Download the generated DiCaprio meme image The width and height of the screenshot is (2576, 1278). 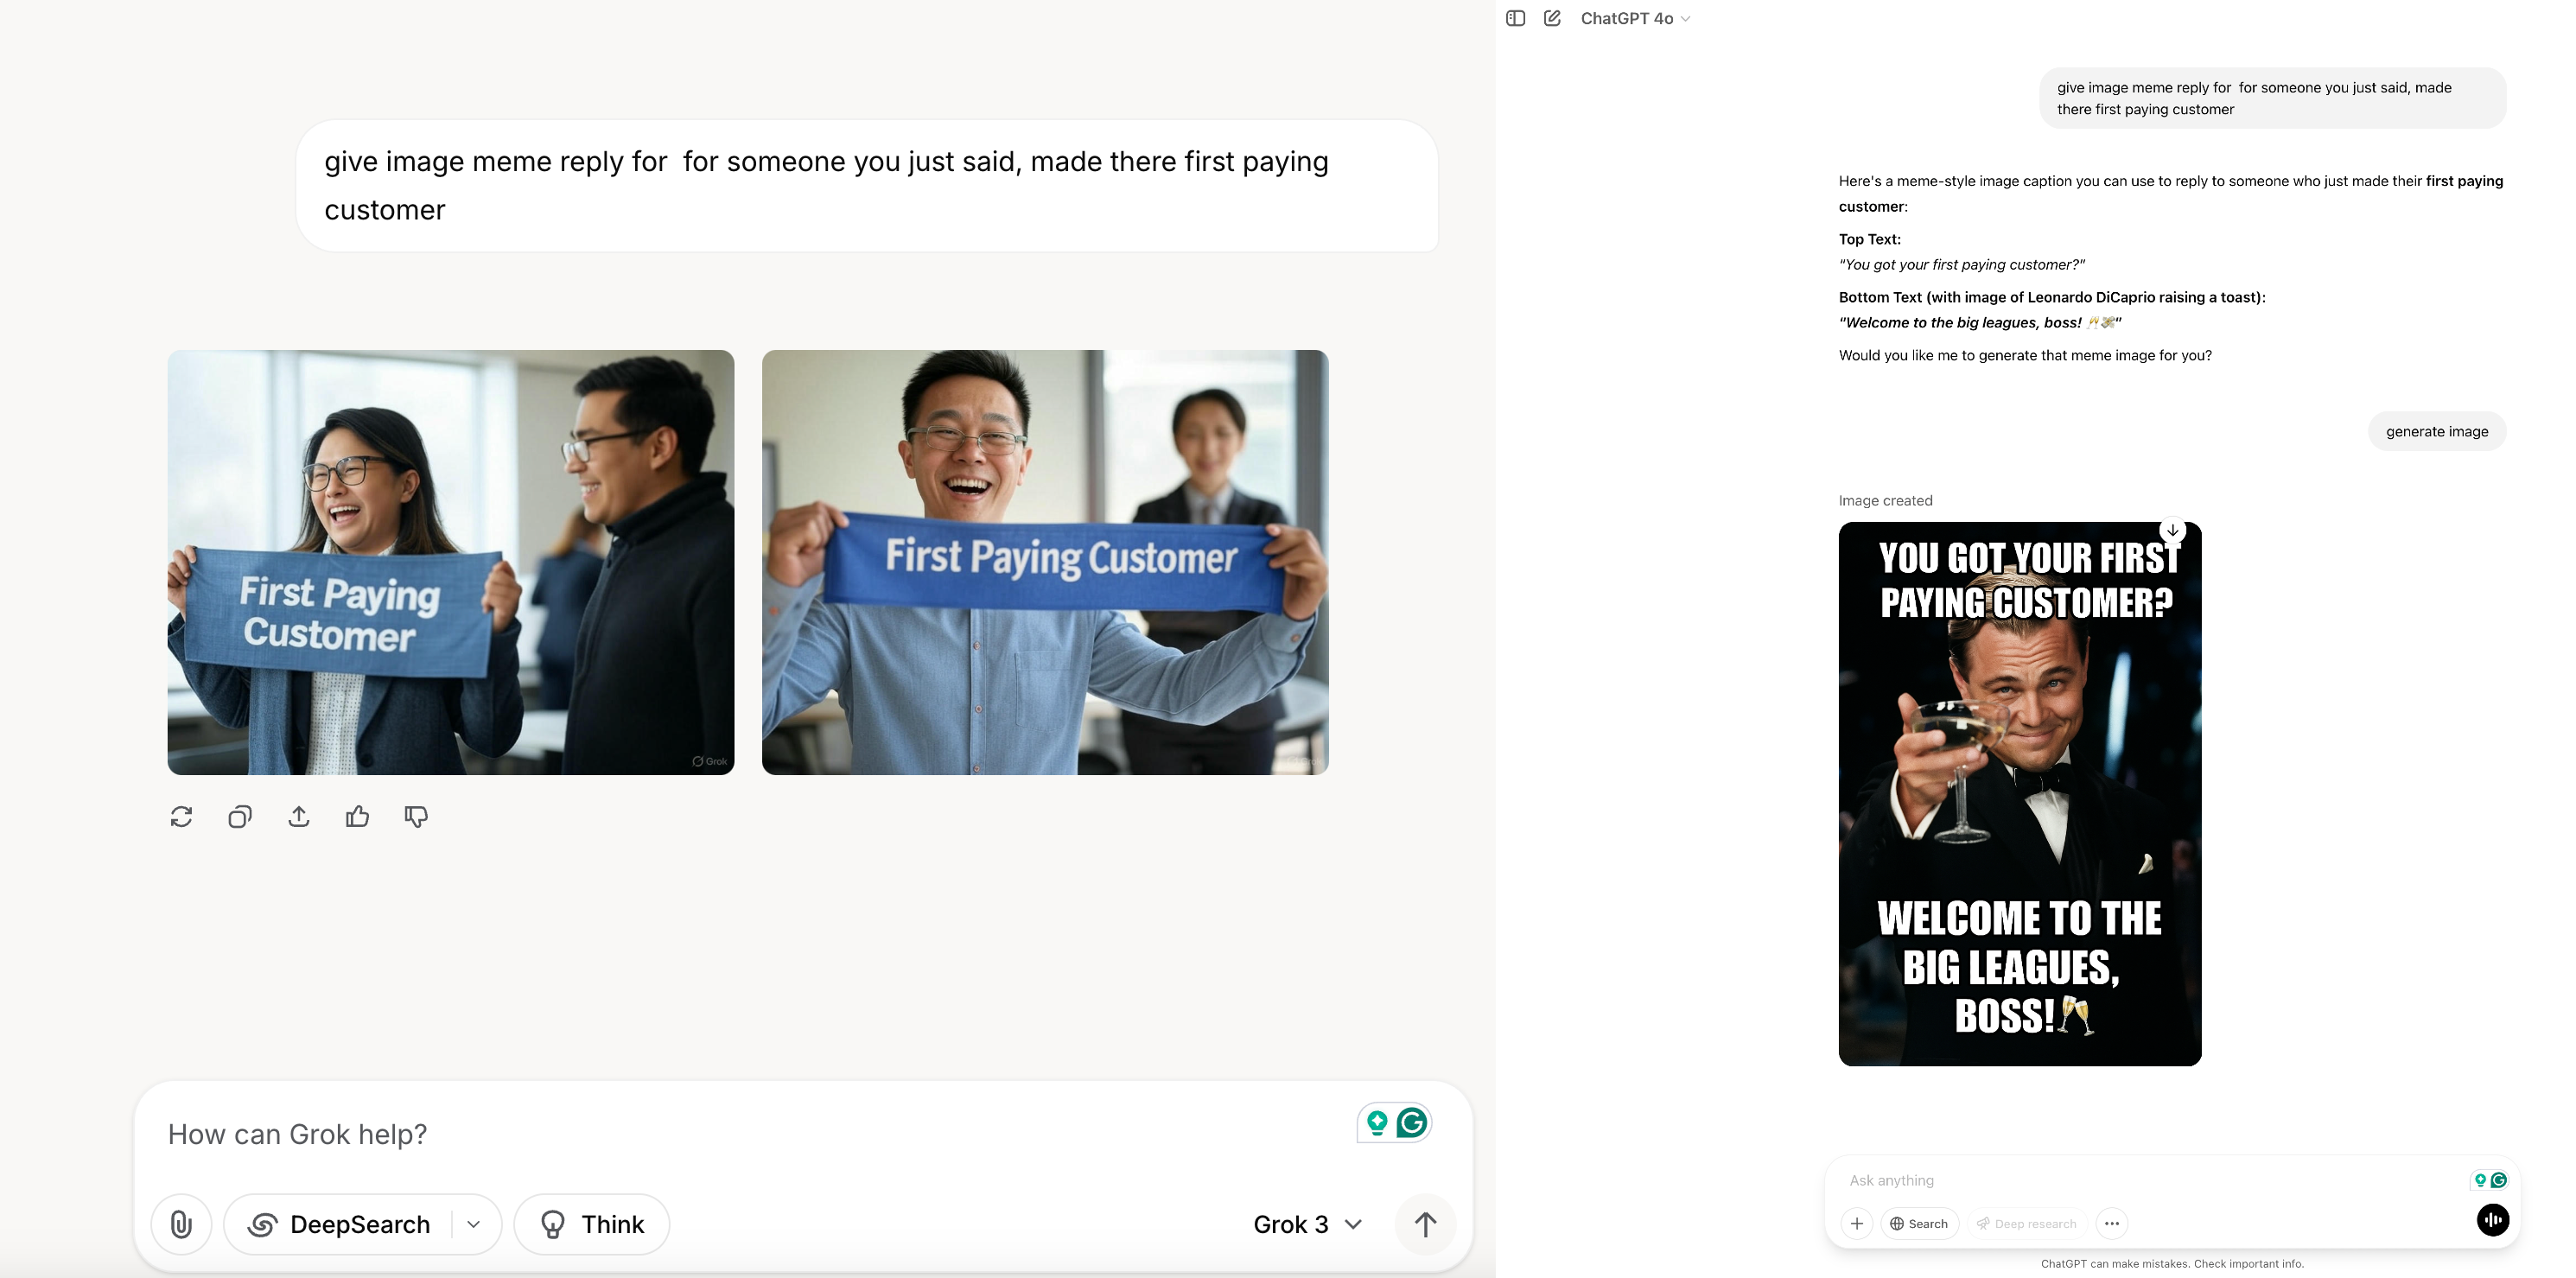click(2172, 530)
